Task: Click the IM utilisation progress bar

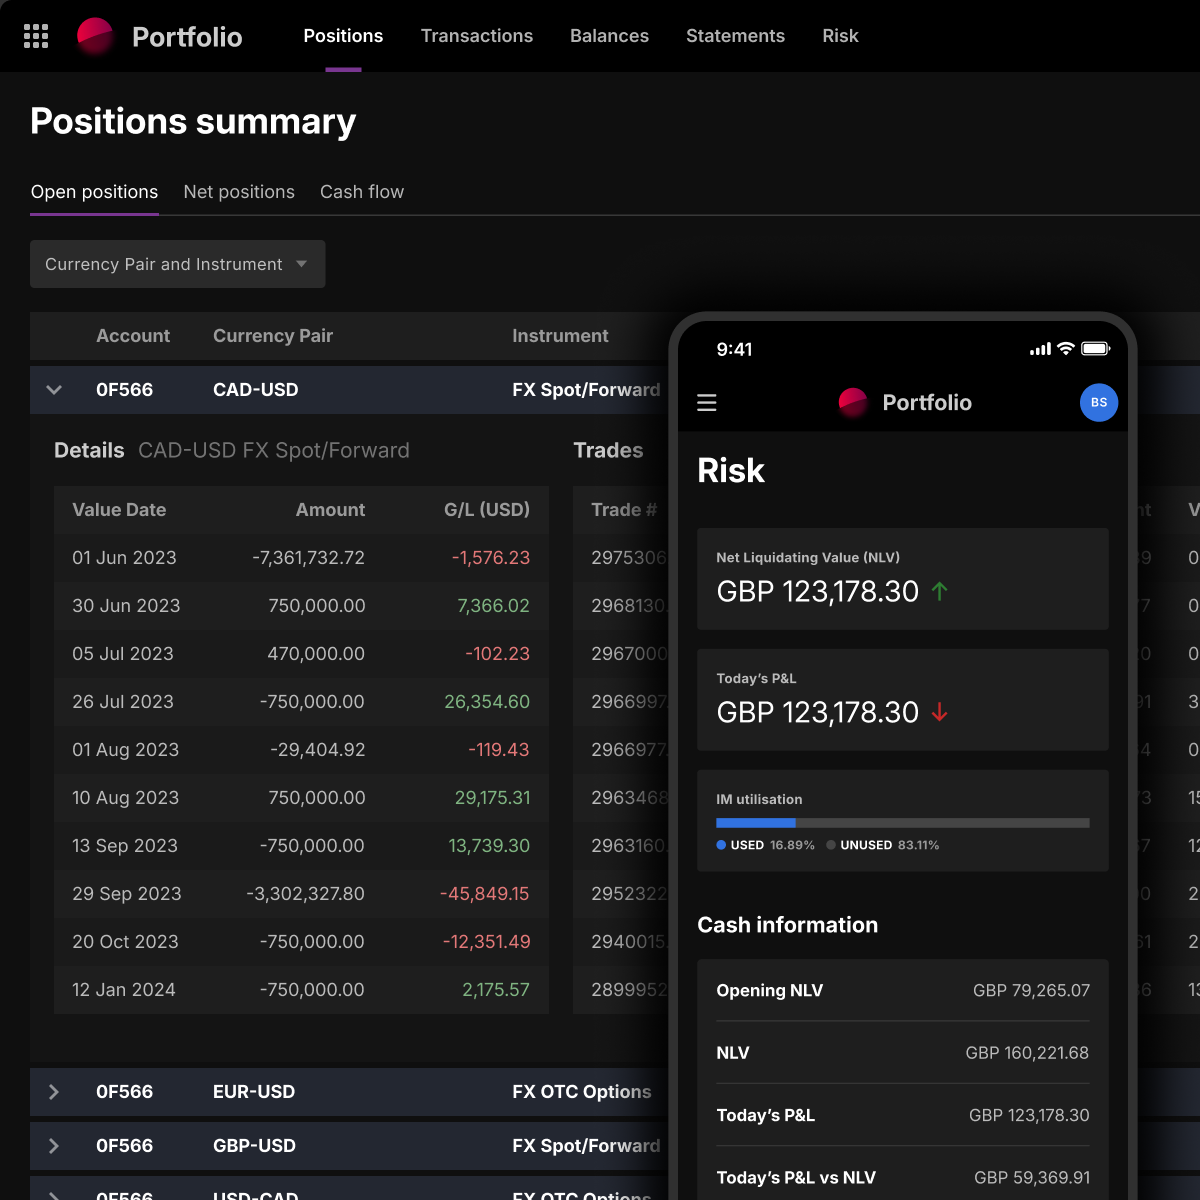Action: (902, 822)
